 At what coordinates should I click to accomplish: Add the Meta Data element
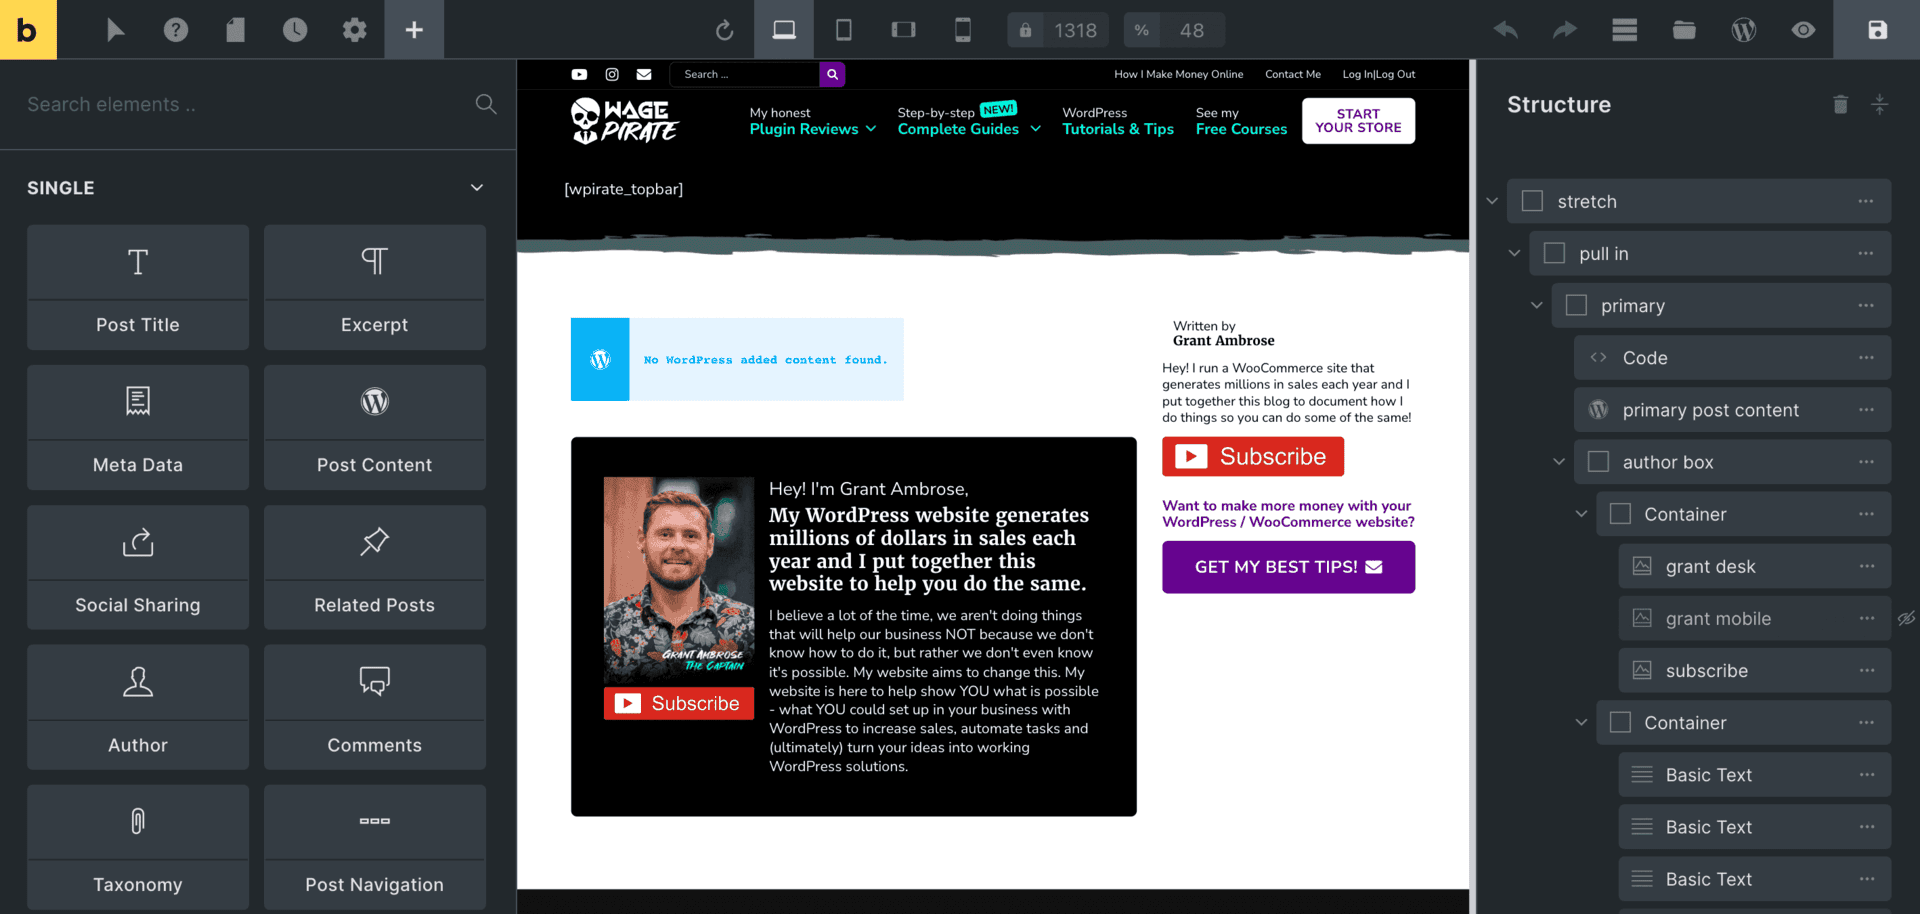[x=138, y=427]
